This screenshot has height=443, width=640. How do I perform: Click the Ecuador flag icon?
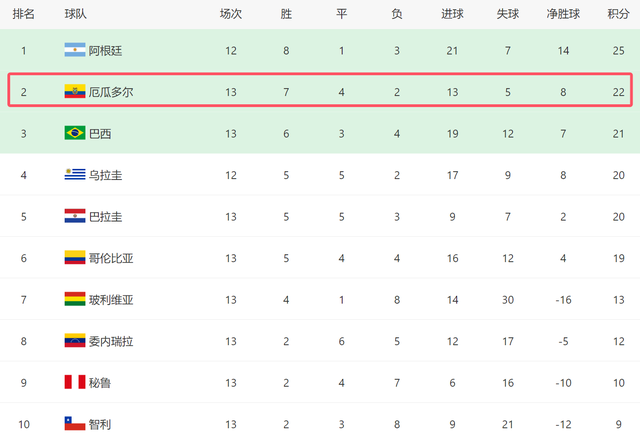tap(75, 91)
